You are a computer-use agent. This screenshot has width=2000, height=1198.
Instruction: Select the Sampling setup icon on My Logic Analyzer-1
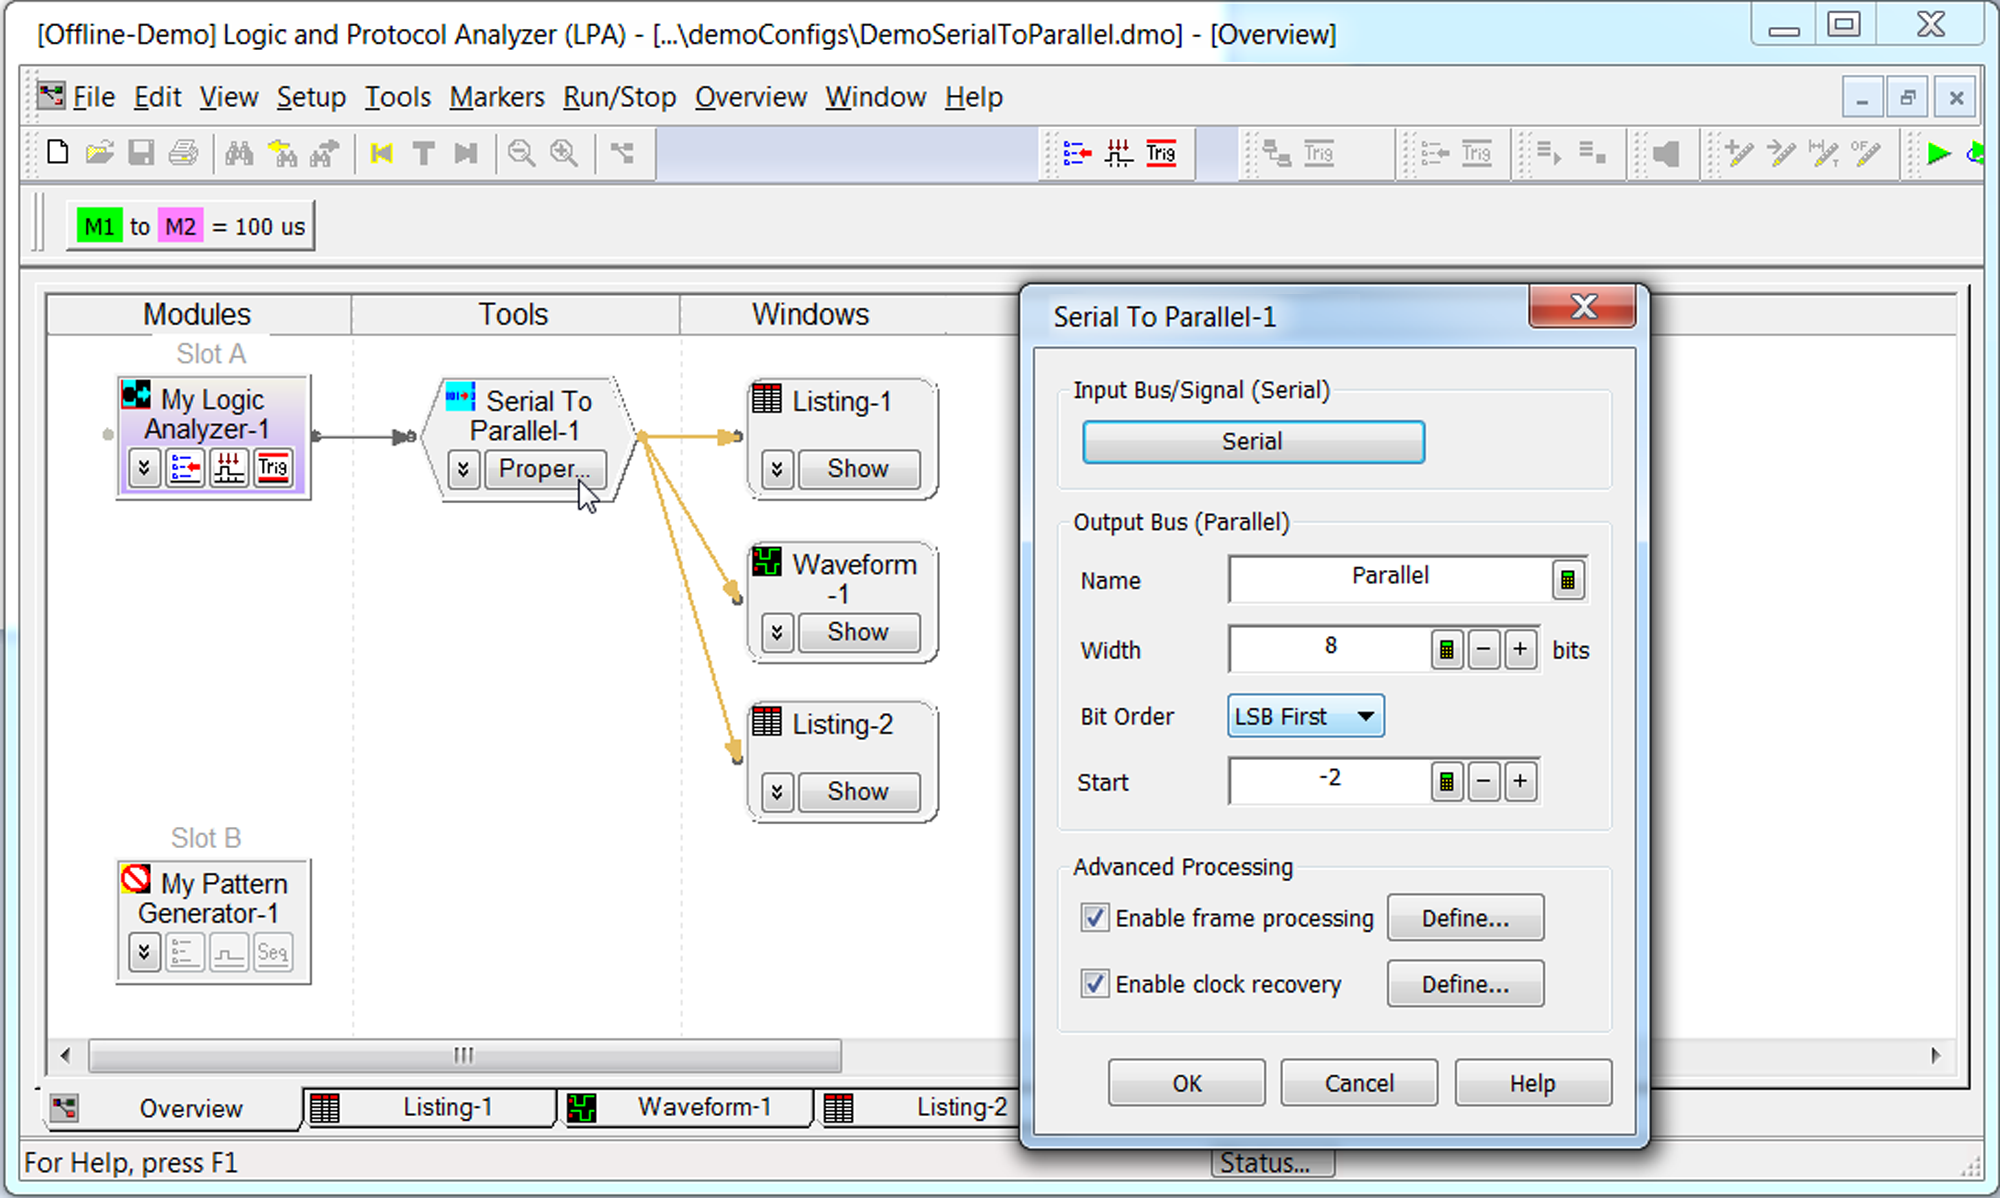click(x=229, y=467)
